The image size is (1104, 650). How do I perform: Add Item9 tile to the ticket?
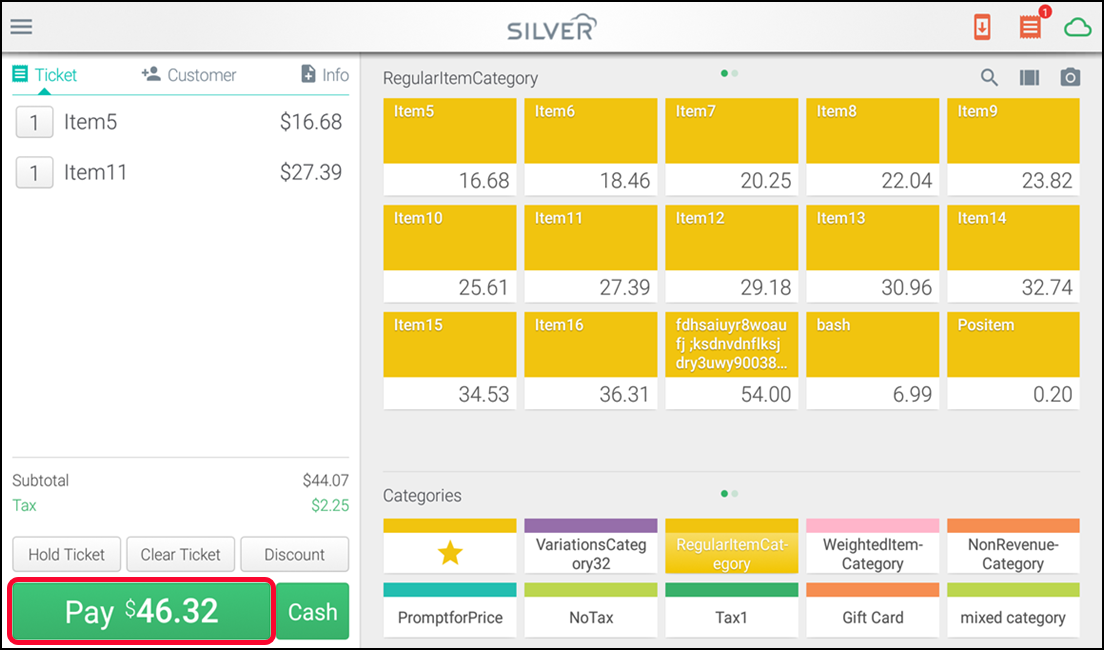[1013, 146]
